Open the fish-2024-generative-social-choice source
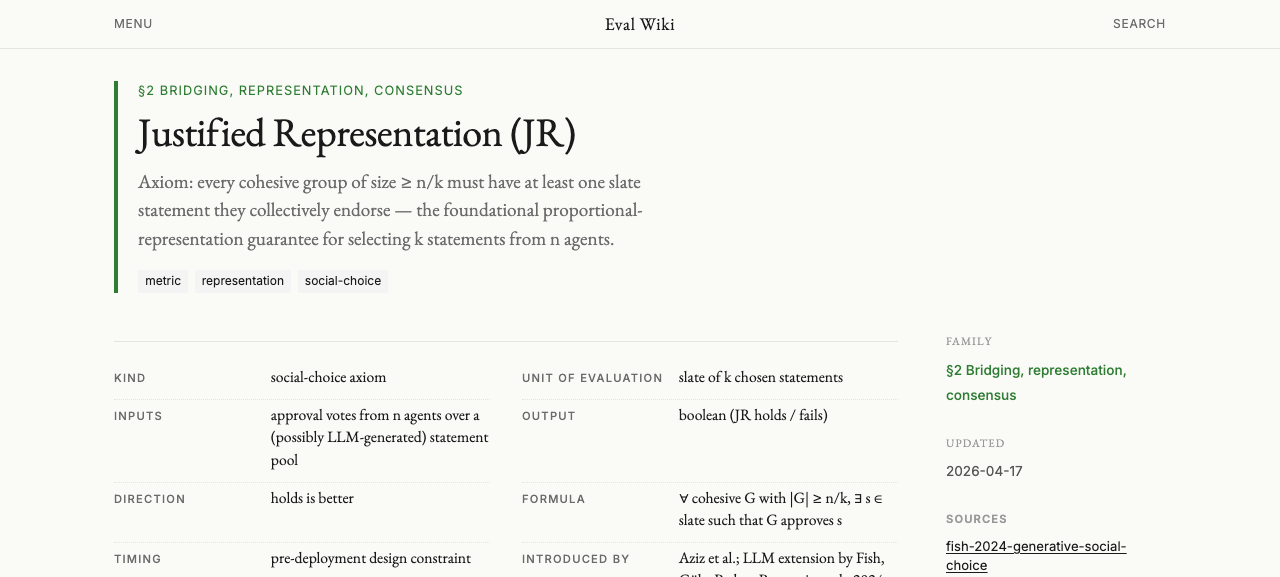1280x577 pixels. [1036, 556]
